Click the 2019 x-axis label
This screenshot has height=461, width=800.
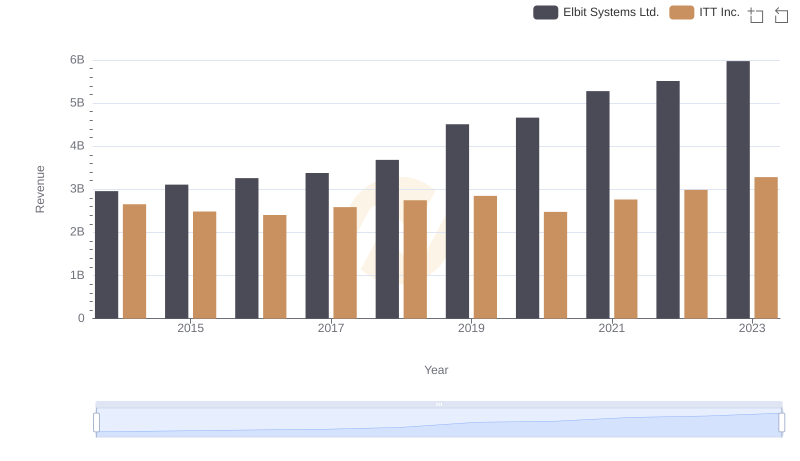coord(471,328)
